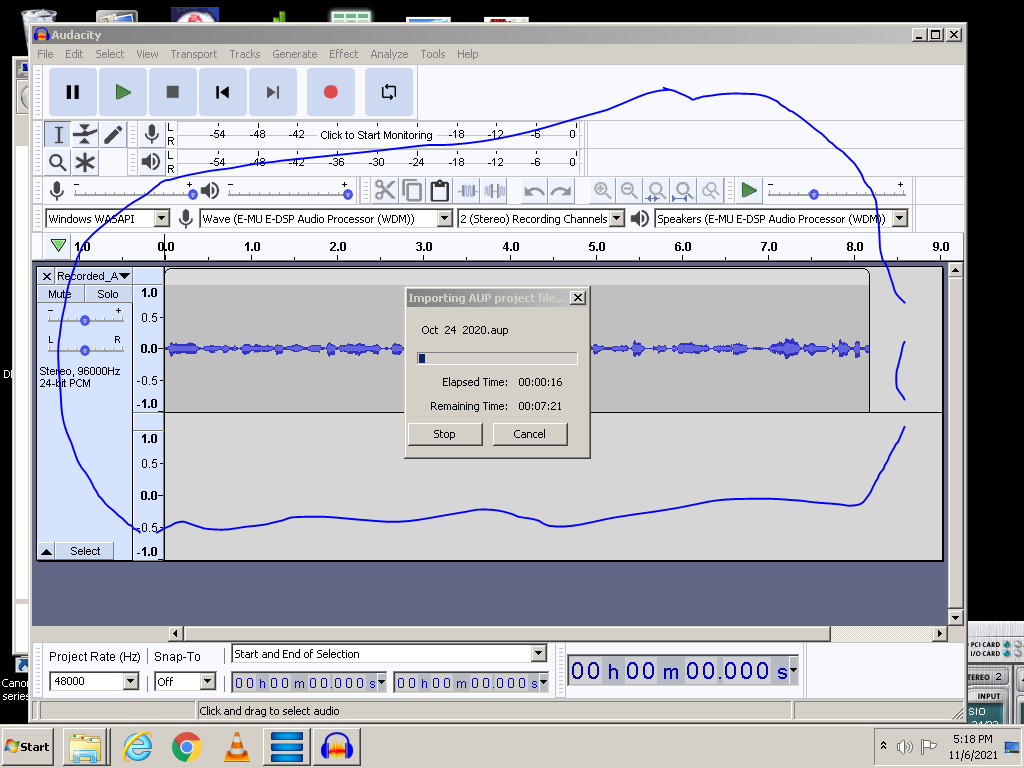1024x768 pixels.
Task: Click the Undo arrow icon
Action: (x=534, y=191)
